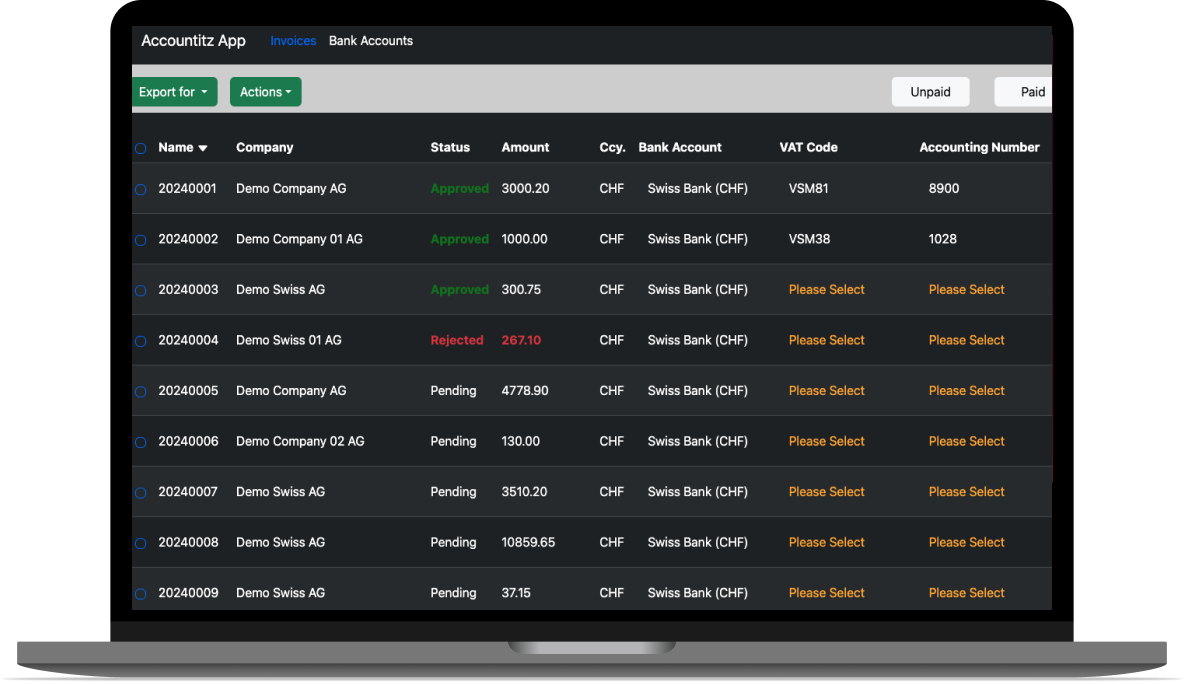The width and height of the screenshot is (1184, 684).
Task: Choose Accounting Number for invoice 20240006
Action: [x=967, y=442]
